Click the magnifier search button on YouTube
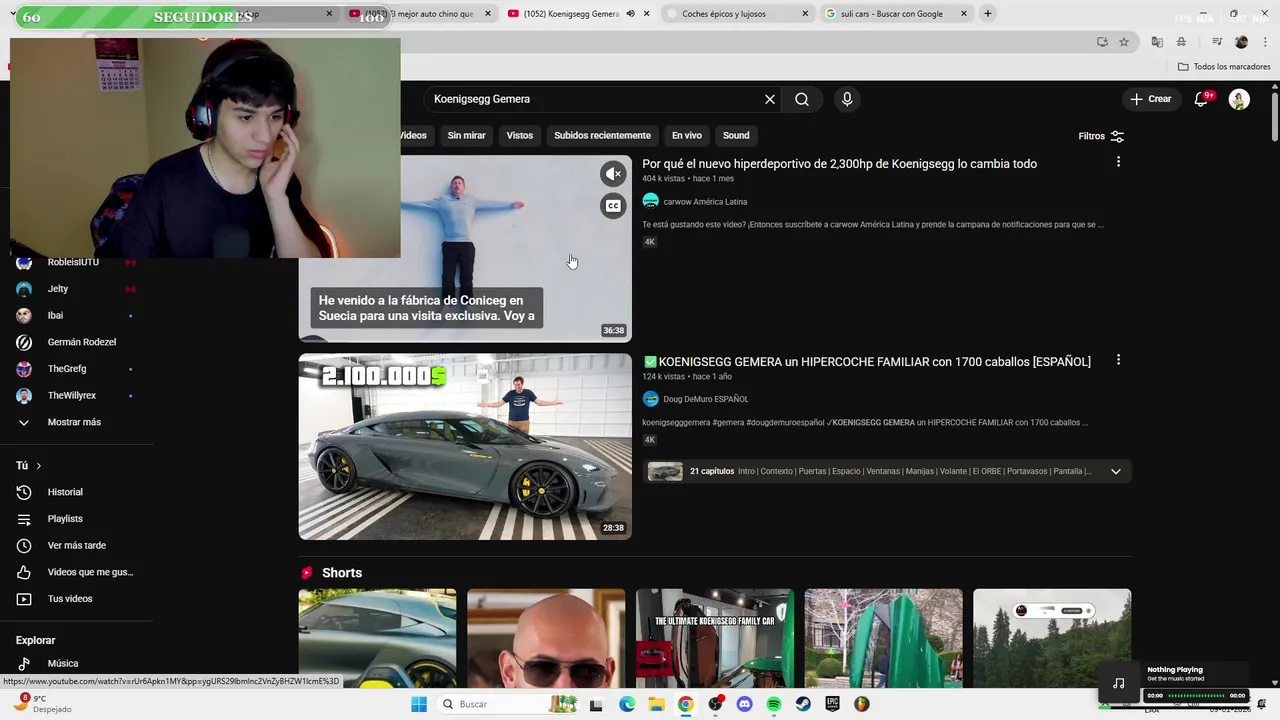The width and height of the screenshot is (1280, 720). tap(802, 99)
